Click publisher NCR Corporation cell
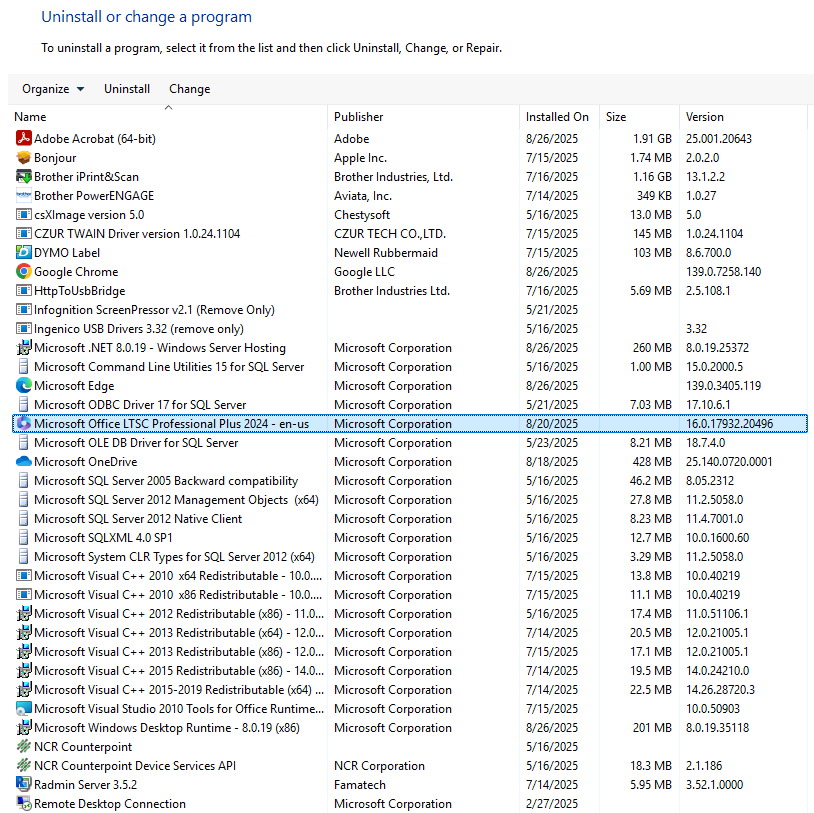The width and height of the screenshot is (814, 813). pos(379,766)
